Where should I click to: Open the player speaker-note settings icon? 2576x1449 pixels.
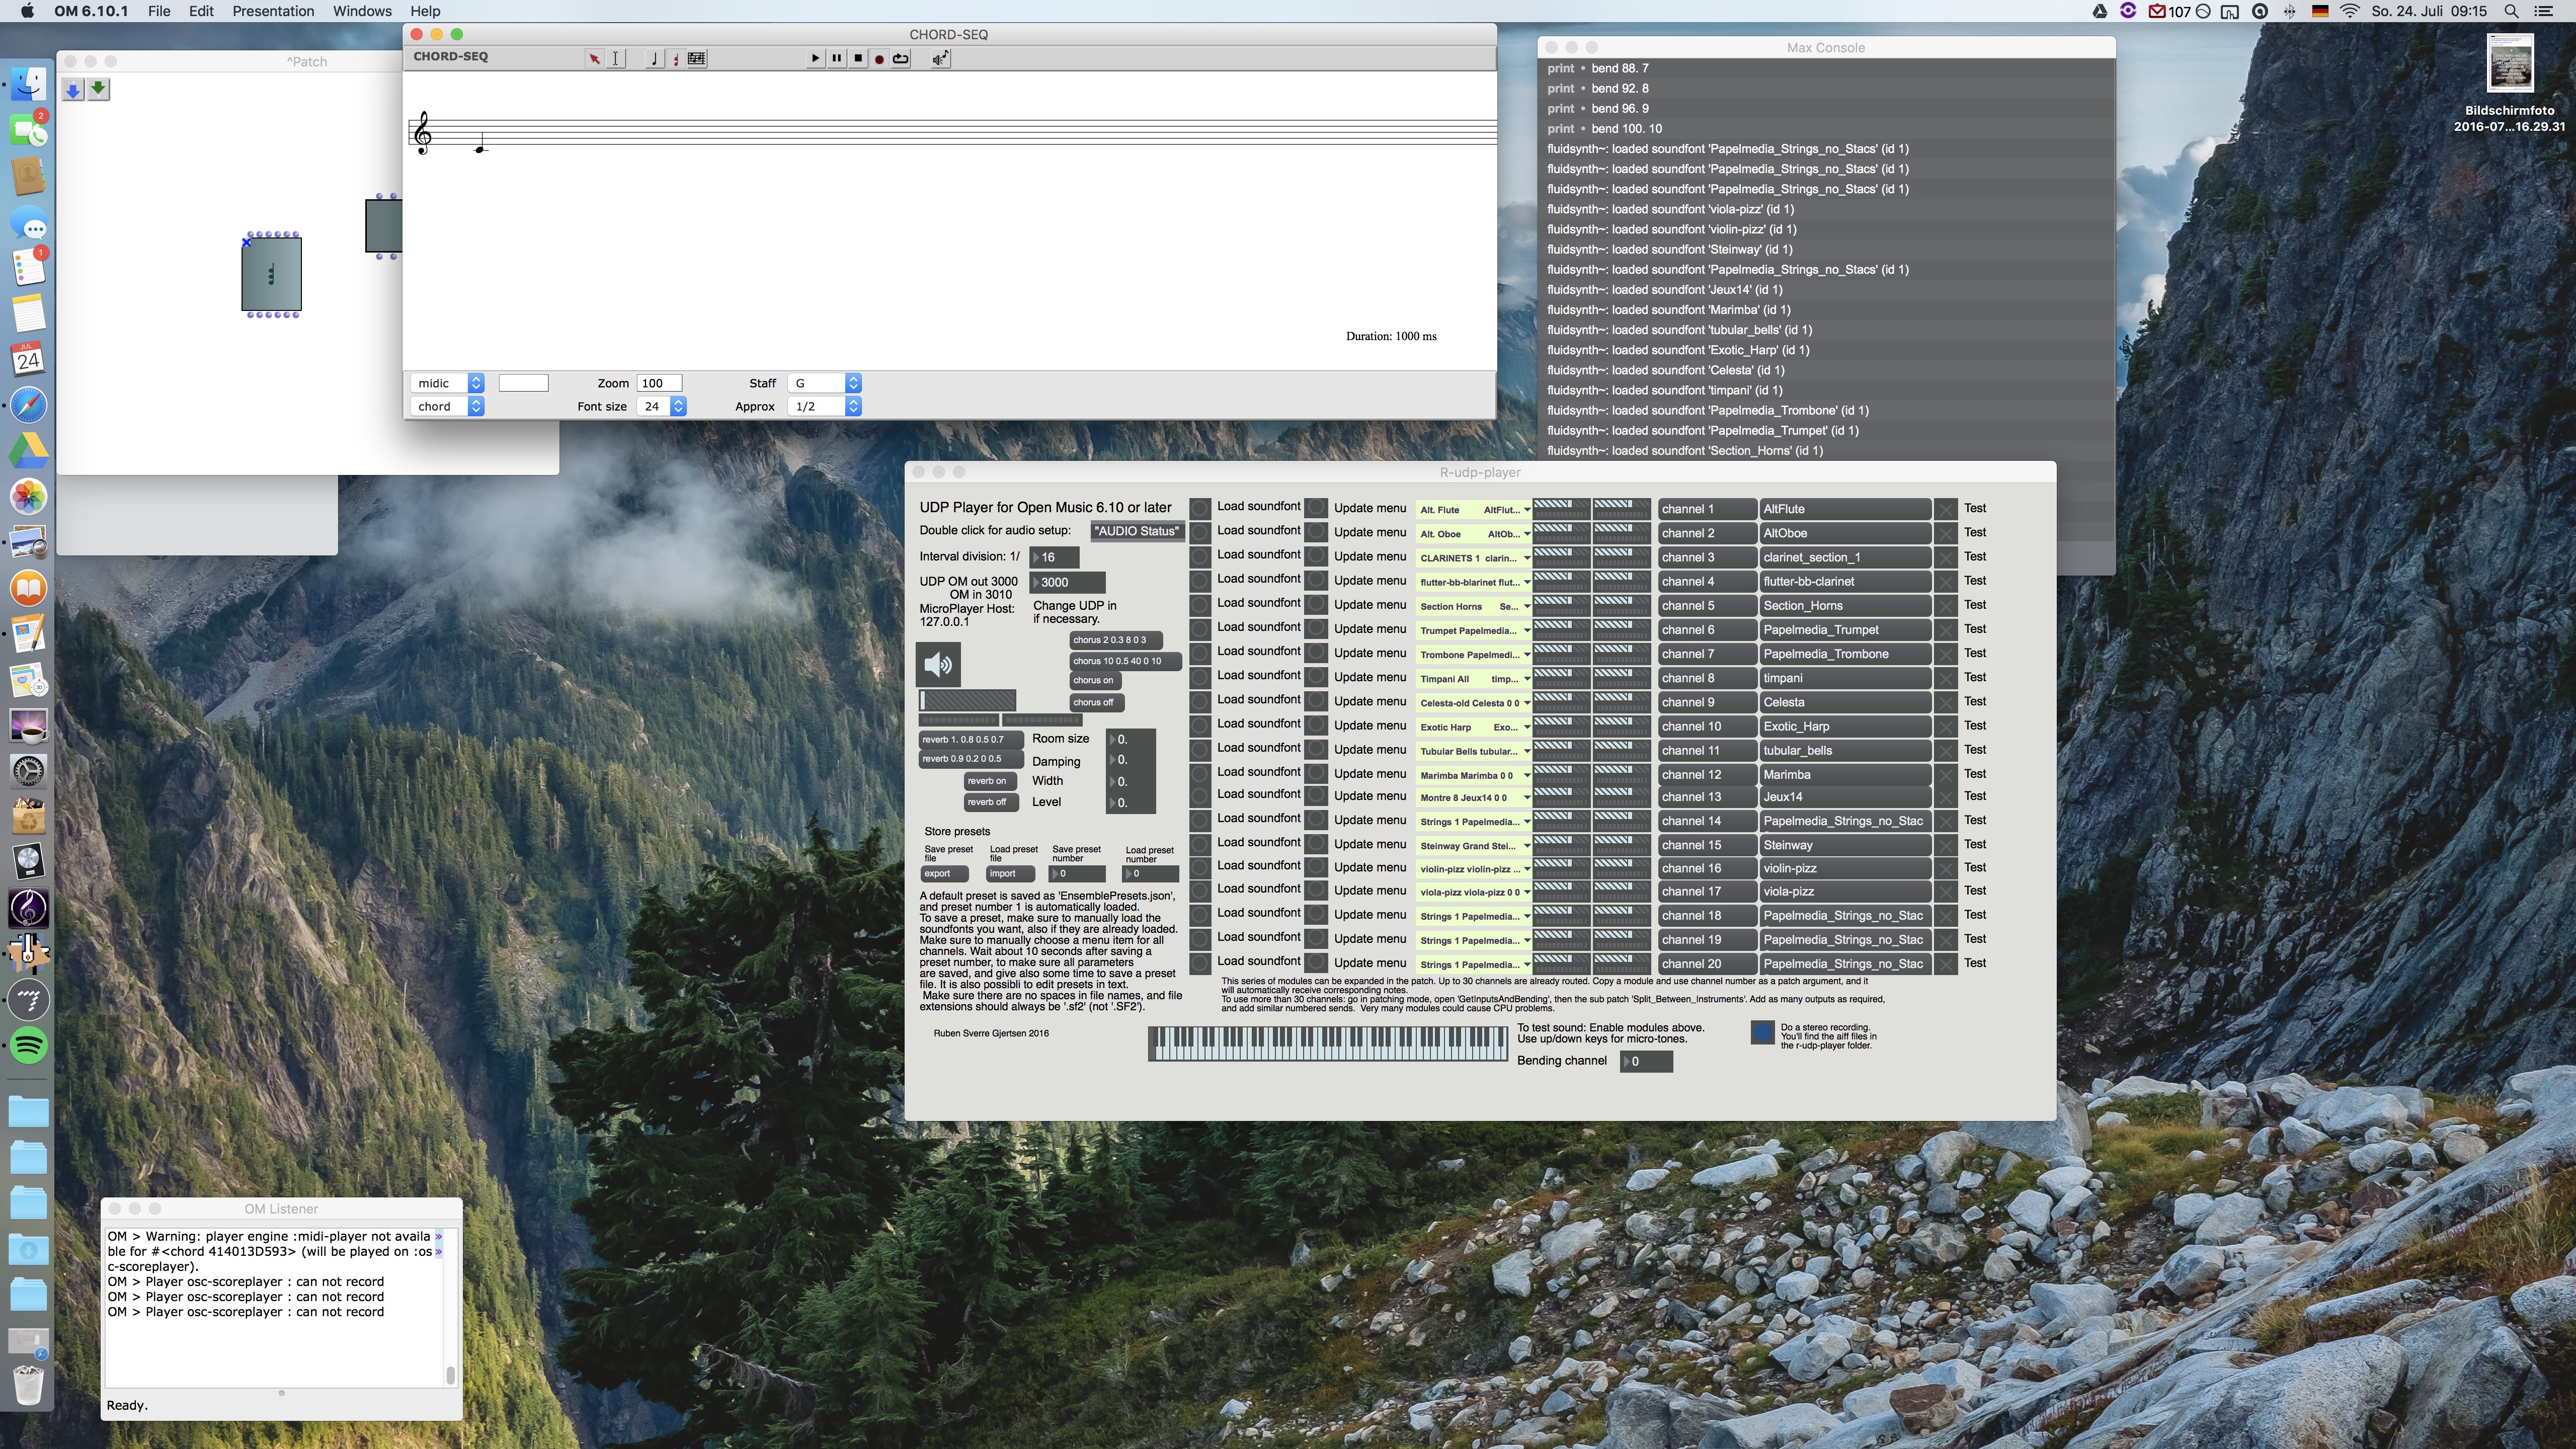tap(940, 59)
